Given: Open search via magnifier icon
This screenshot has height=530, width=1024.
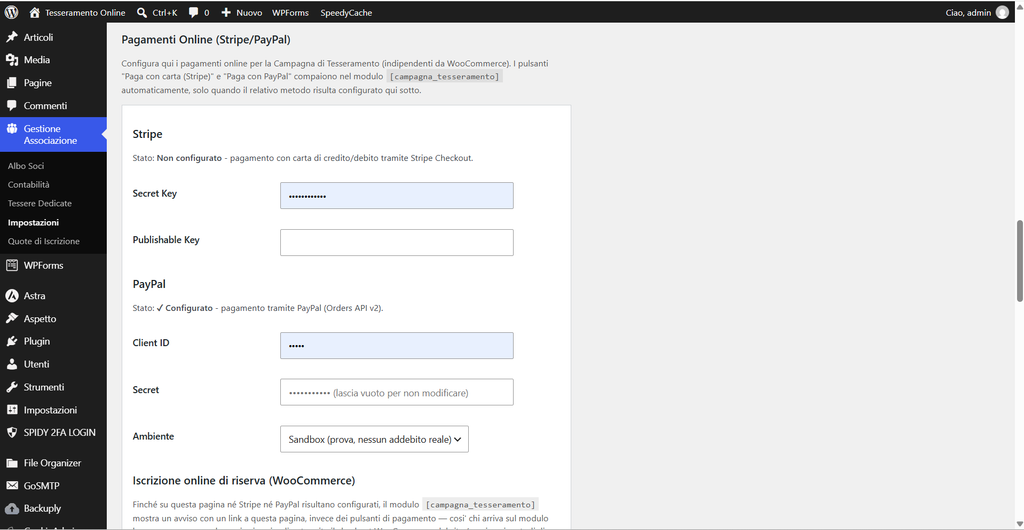Looking at the screenshot, I should pyautogui.click(x=142, y=12).
